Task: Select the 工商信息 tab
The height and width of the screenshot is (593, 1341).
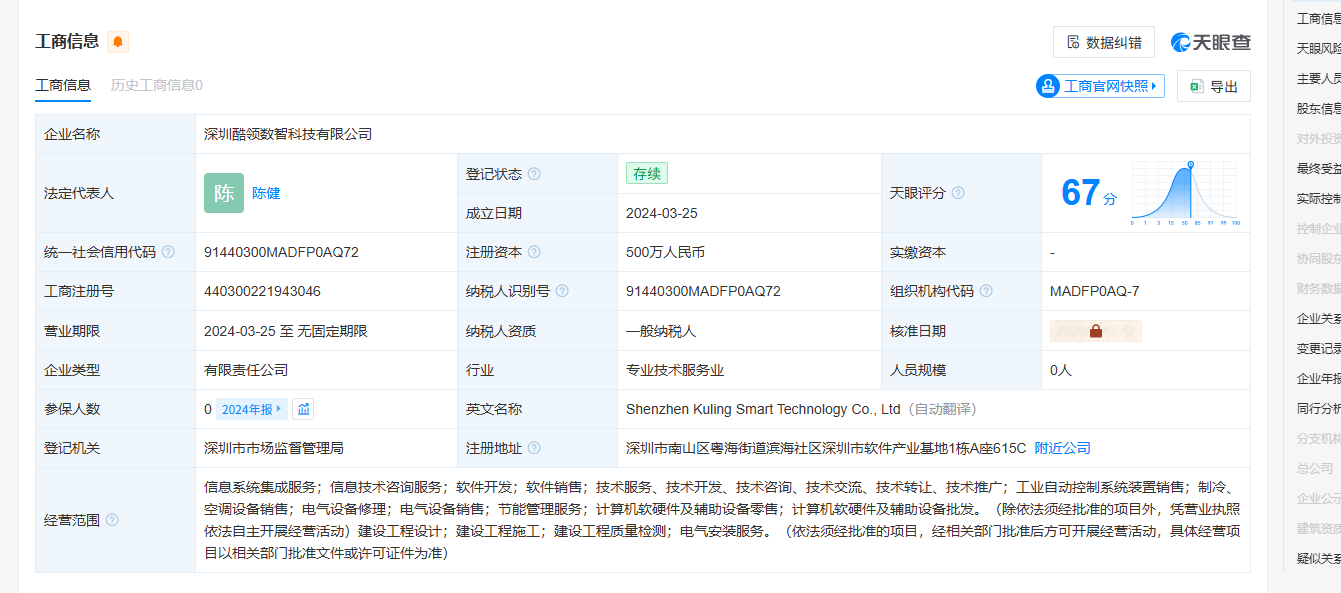Action: [x=63, y=85]
